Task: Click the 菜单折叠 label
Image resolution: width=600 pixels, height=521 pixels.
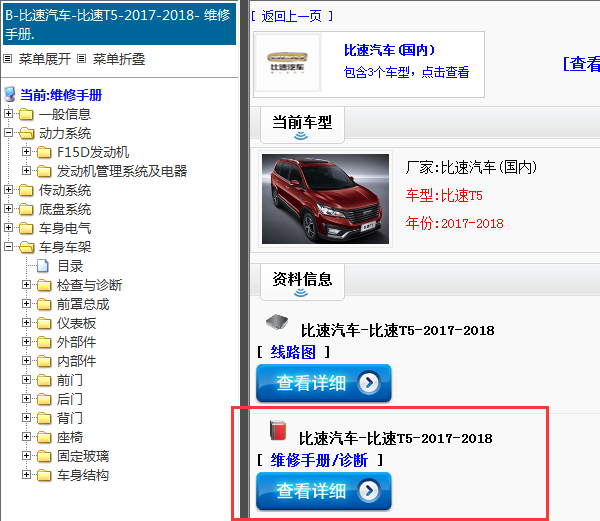Action: pos(119,59)
